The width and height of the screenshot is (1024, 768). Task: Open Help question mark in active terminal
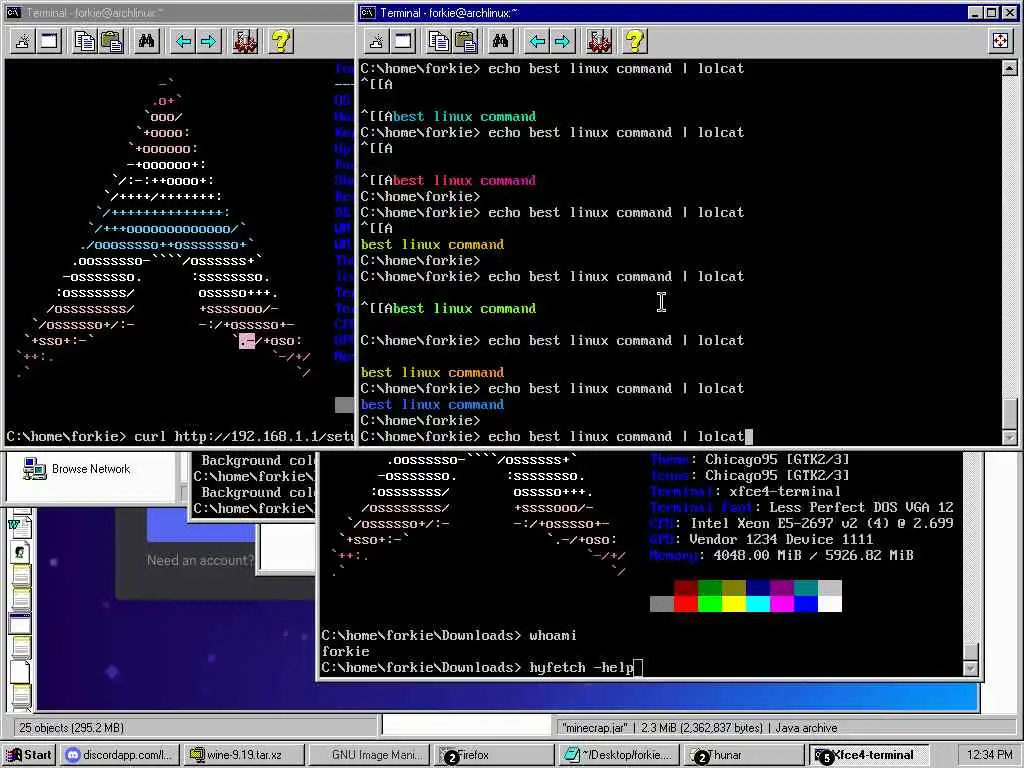pyautogui.click(x=635, y=42)
